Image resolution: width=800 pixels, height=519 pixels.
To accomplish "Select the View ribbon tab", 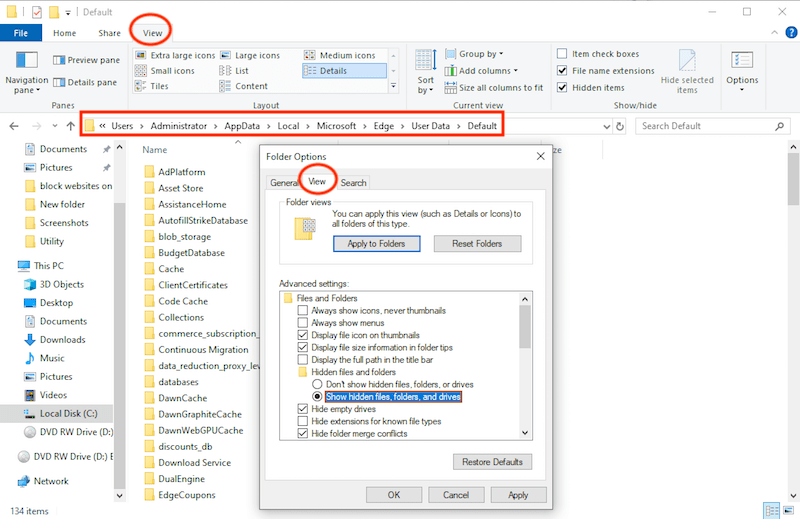I will pyautogui.click(x=152, y=33).
